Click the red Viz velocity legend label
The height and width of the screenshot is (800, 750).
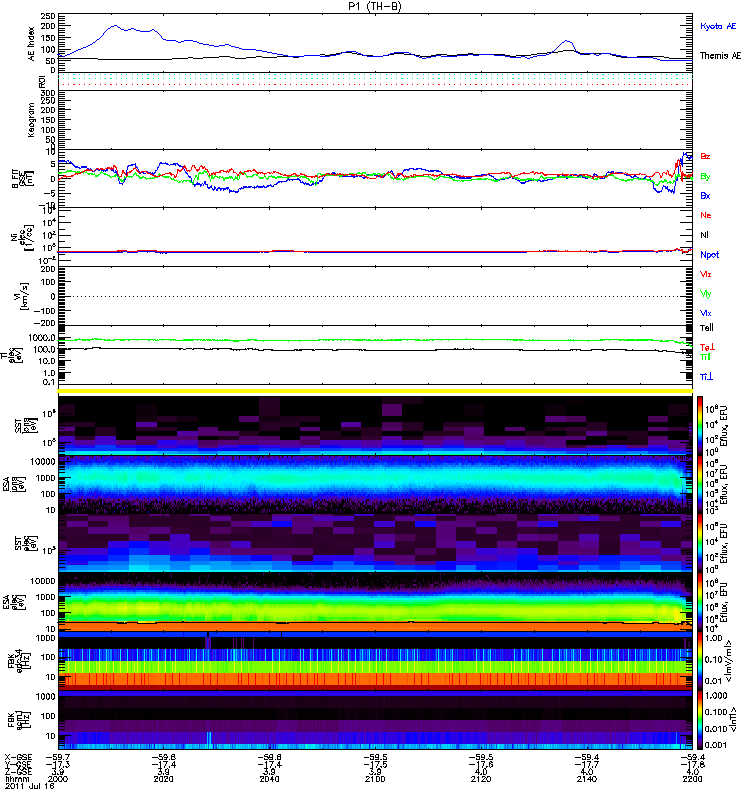click(x=705, y=274)
